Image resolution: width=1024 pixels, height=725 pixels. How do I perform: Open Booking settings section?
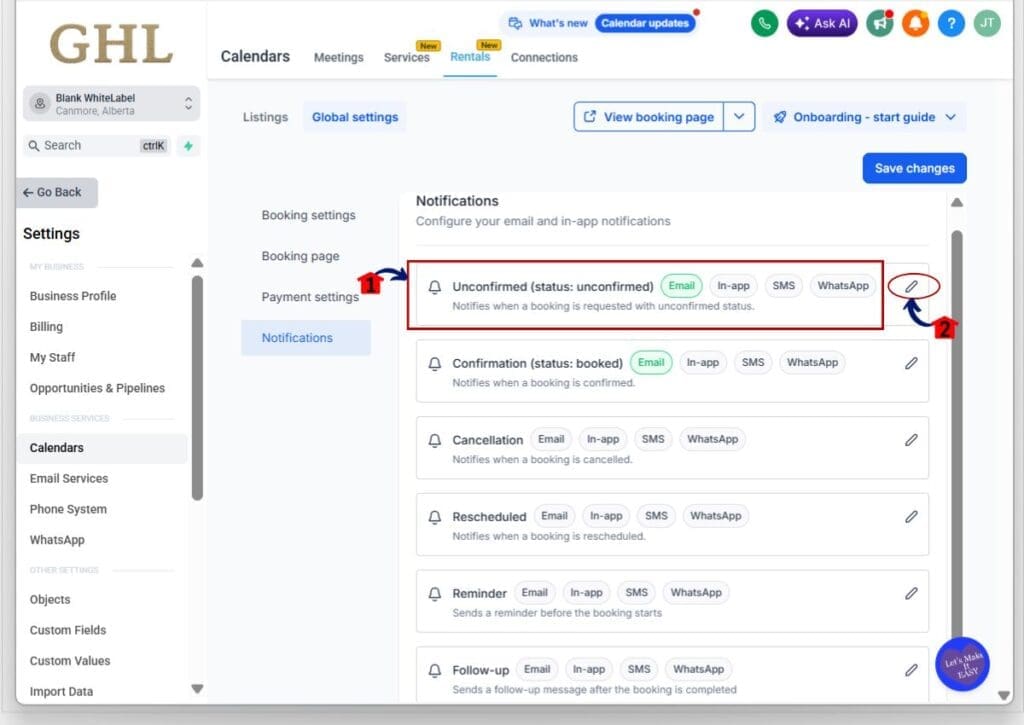(x=308, y=215)
